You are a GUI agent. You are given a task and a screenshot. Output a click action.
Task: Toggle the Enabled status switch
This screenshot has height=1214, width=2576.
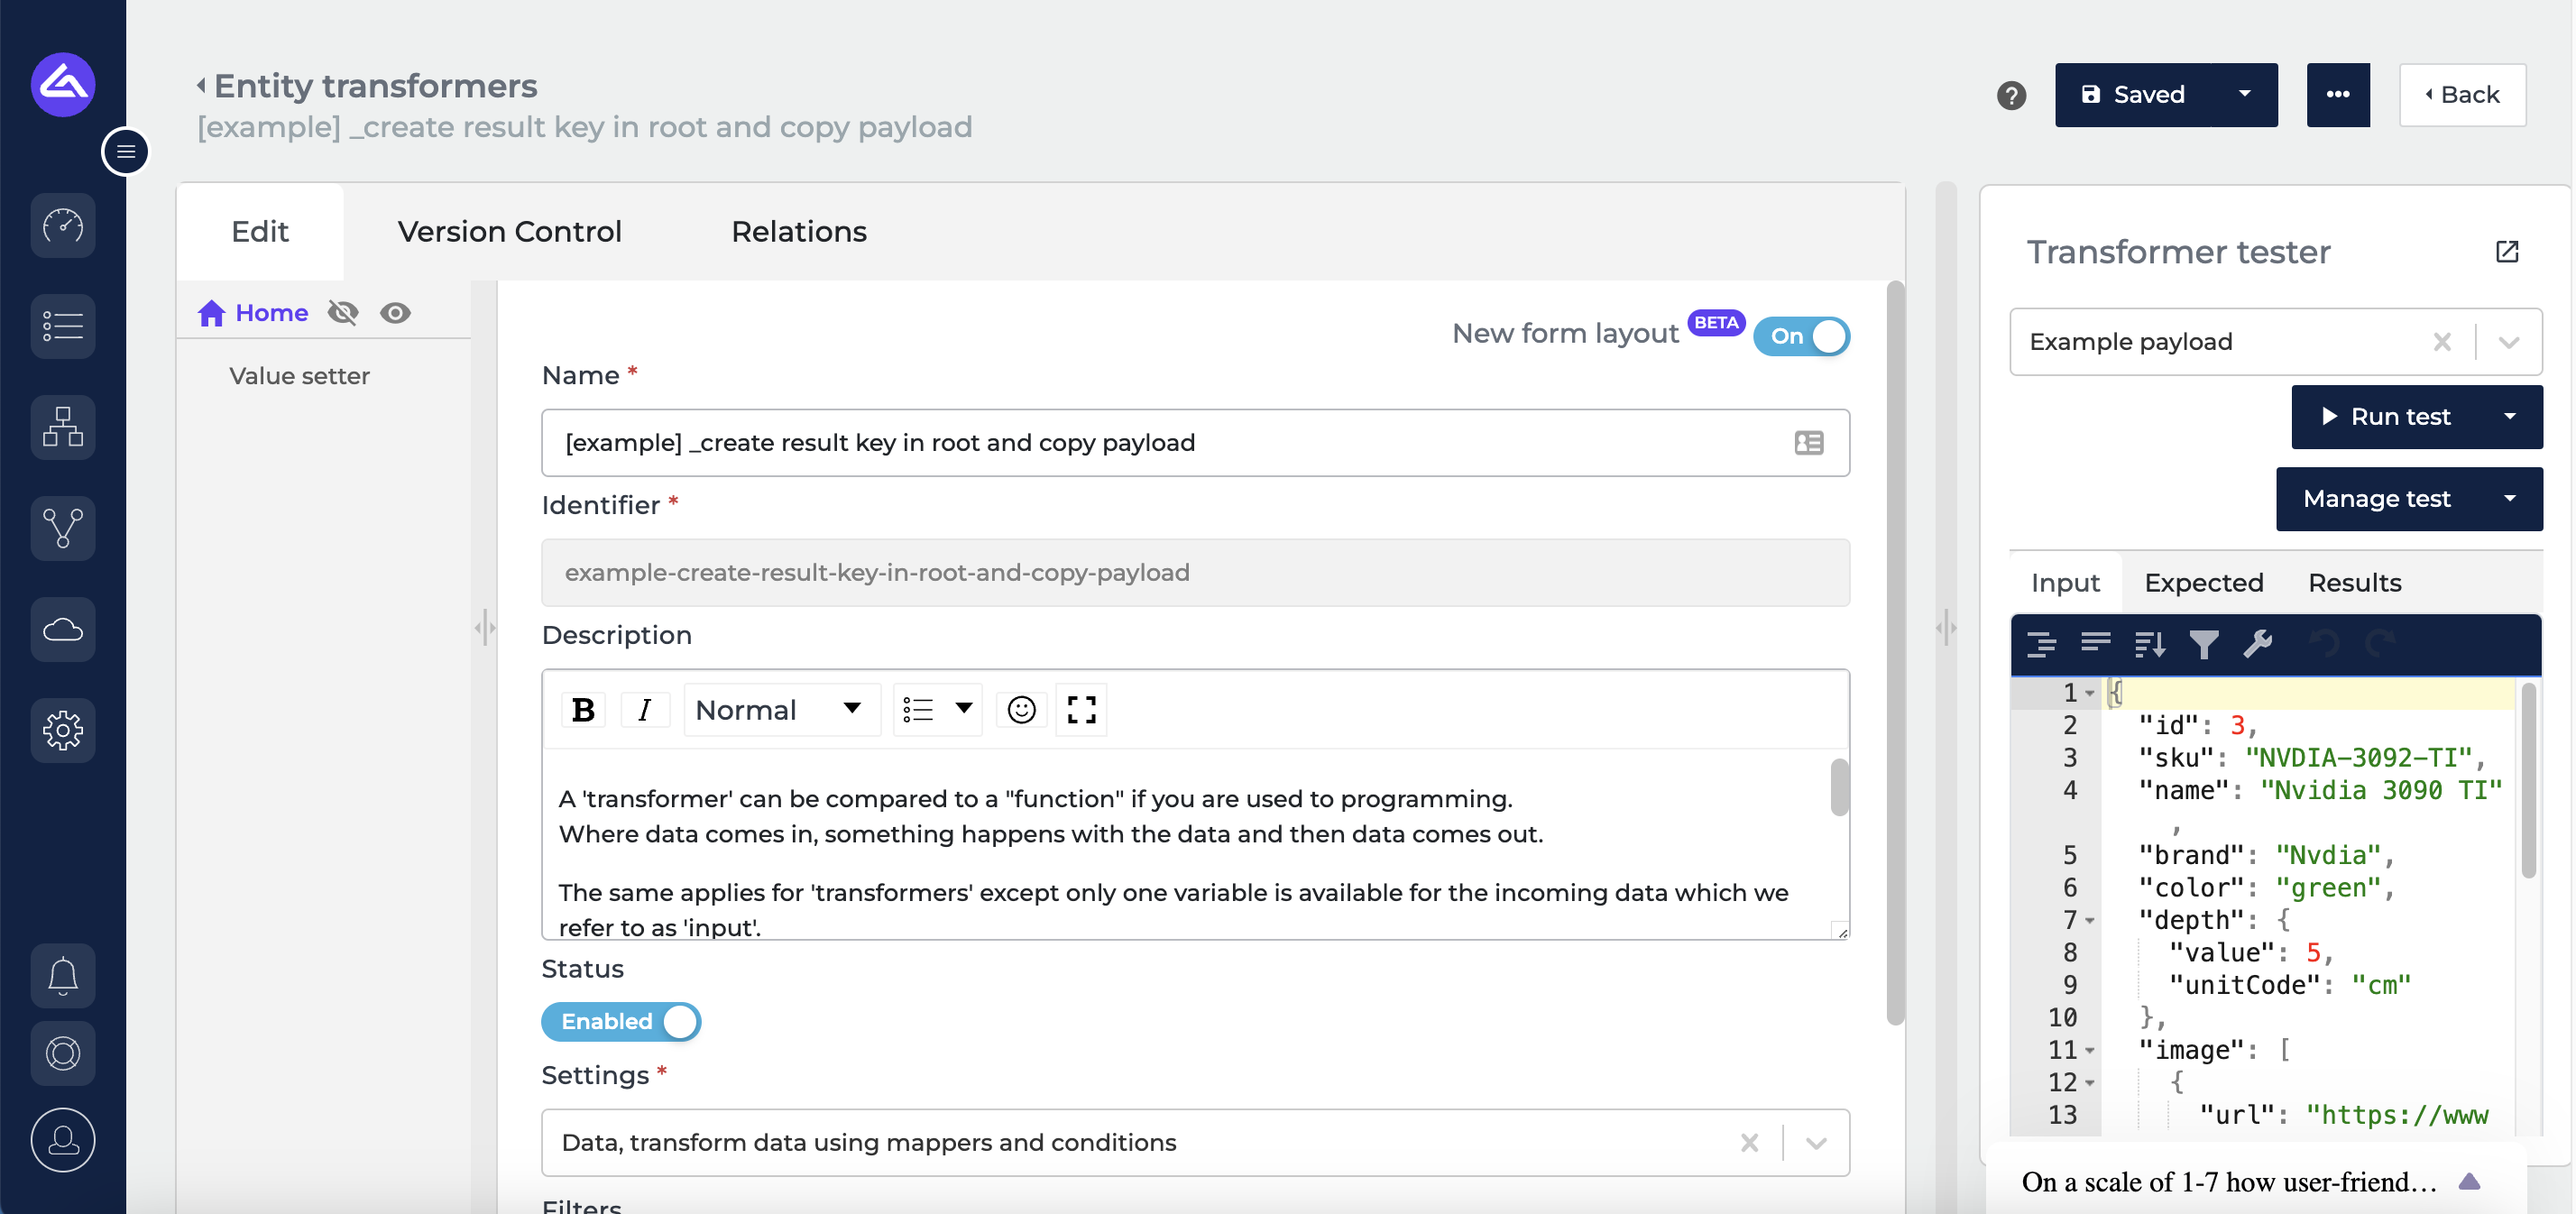pos(621,1021)
